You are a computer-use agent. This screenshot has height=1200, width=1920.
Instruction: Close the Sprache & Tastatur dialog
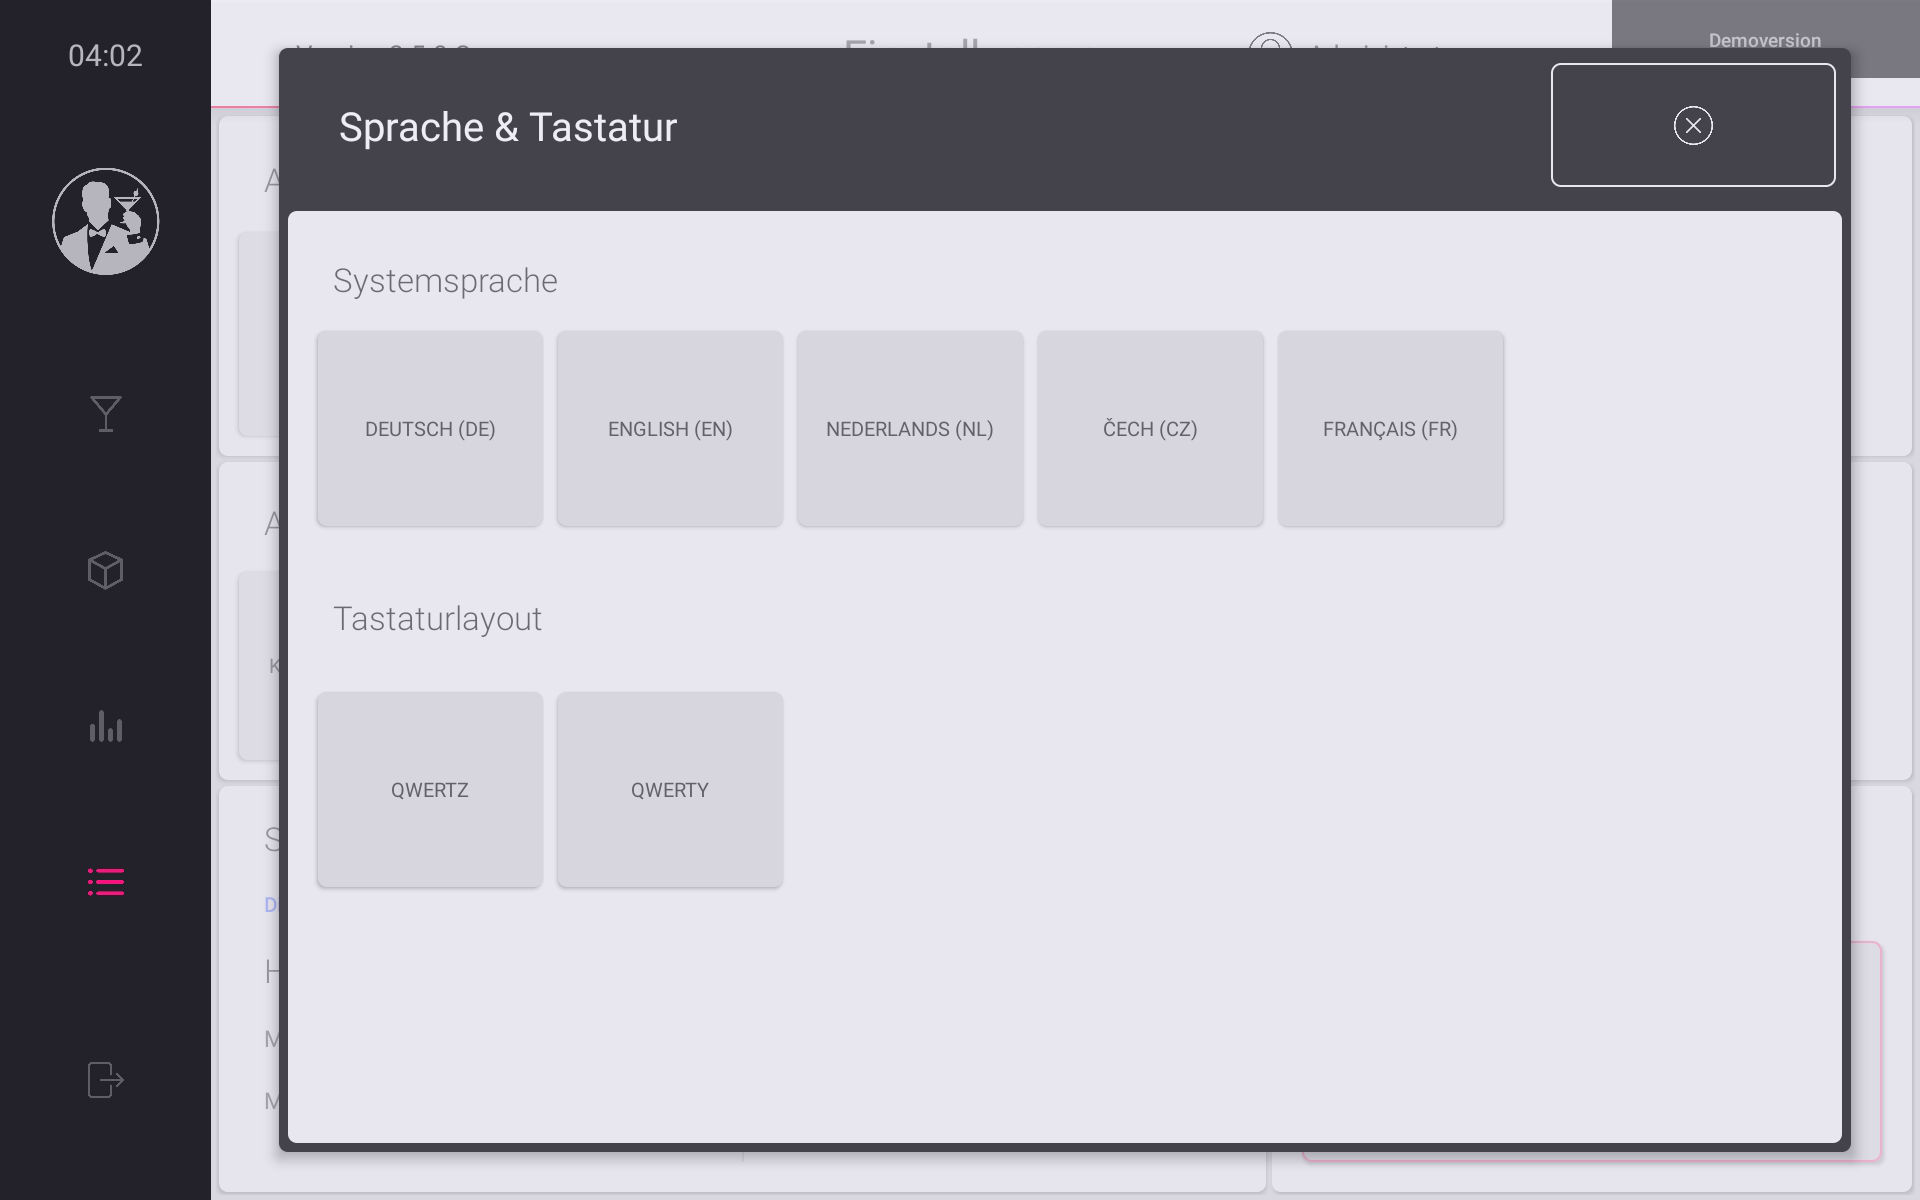(x=1692, y=126)
